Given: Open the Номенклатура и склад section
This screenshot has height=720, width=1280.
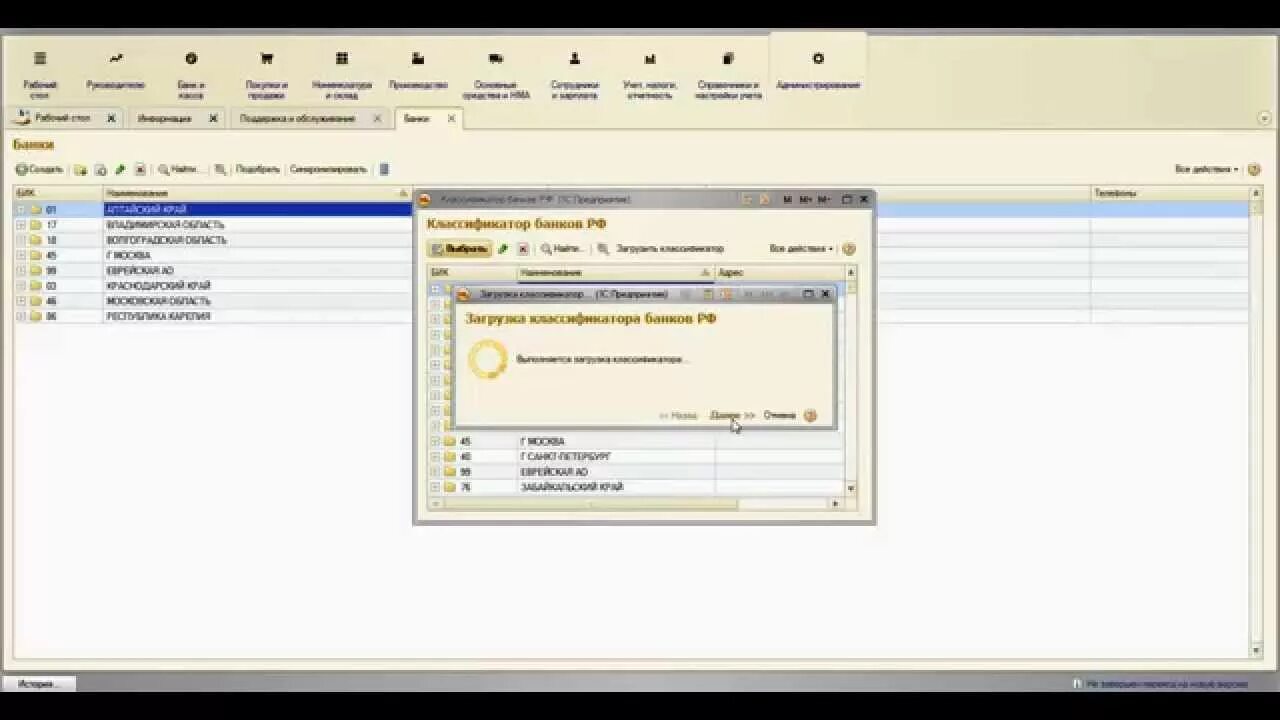Looking at the screenshot, I should [342, 73].
